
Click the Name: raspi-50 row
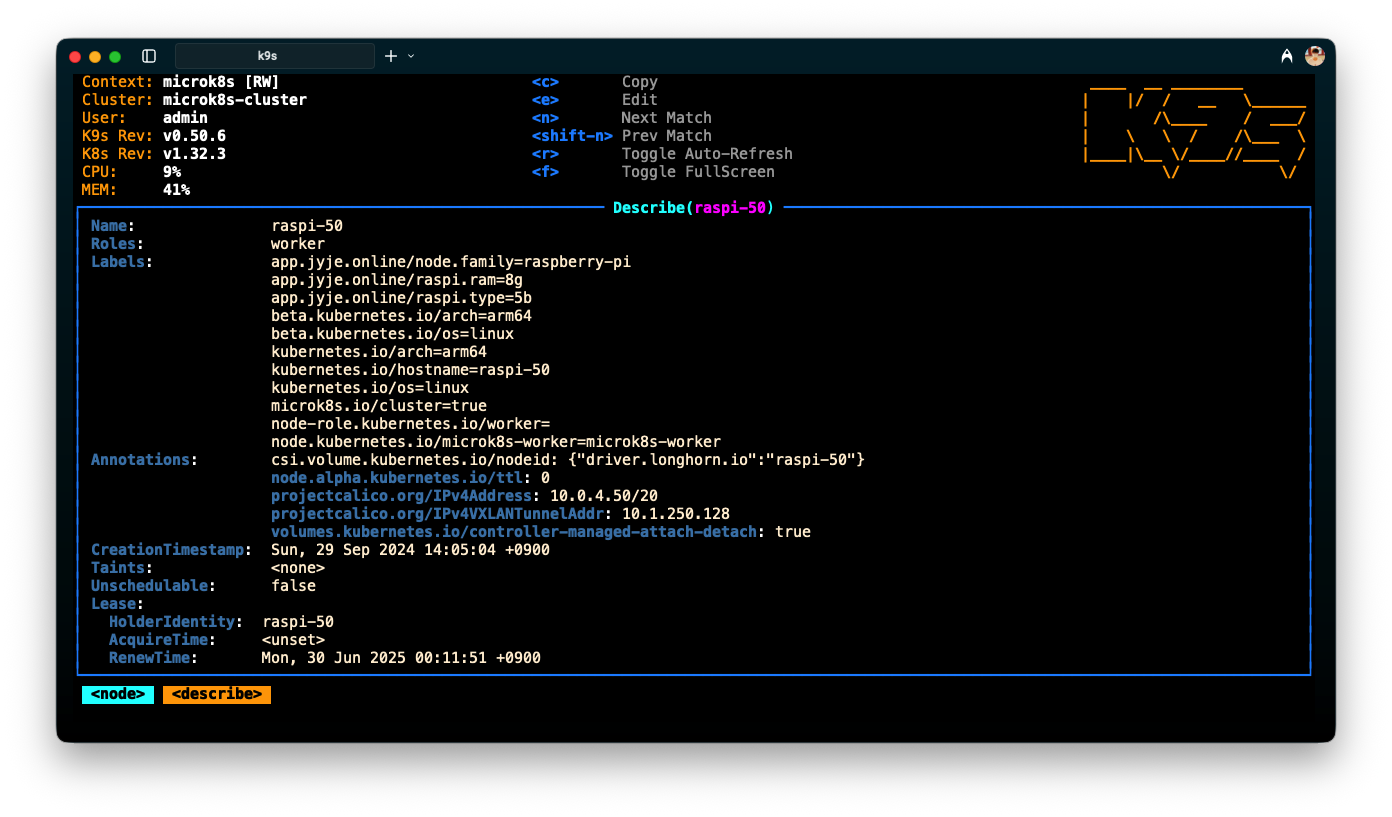tap(217, 226)
